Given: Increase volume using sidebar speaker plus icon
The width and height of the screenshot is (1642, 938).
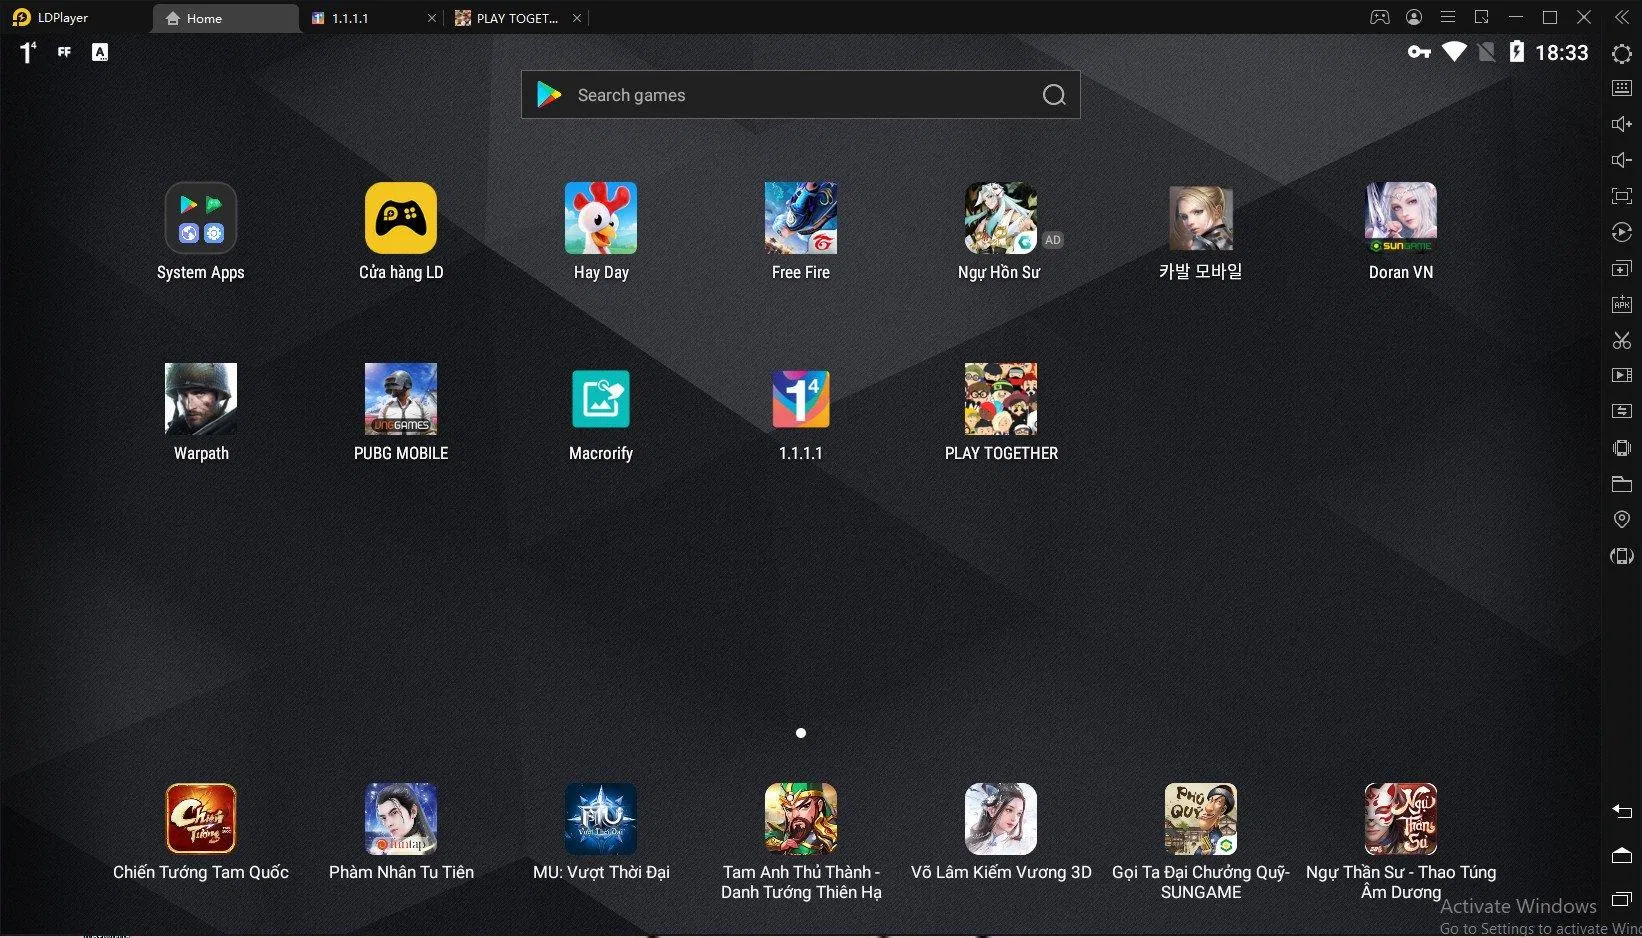Looking at the screenshot, I should [1621, 124].
